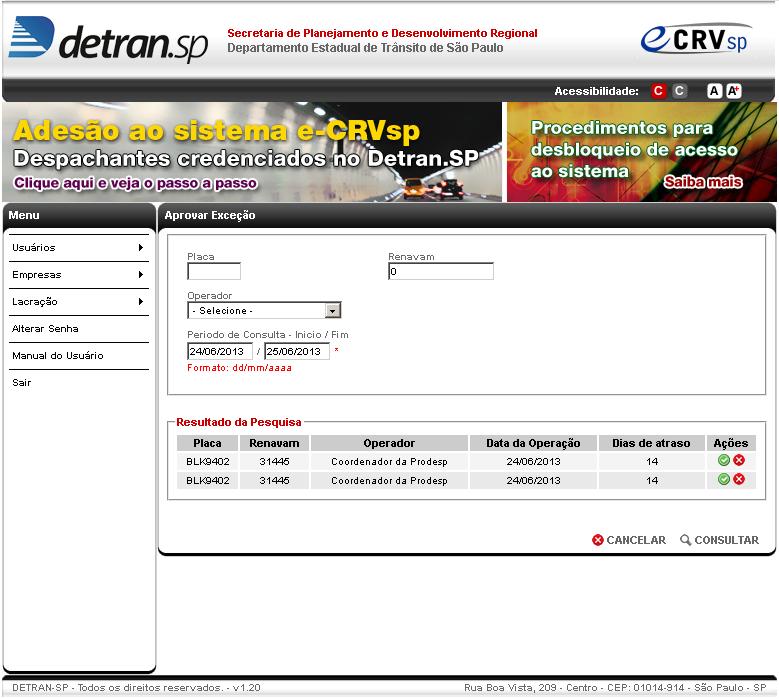
Task: Click the CANCELAR button
Action: pos(629,540)
